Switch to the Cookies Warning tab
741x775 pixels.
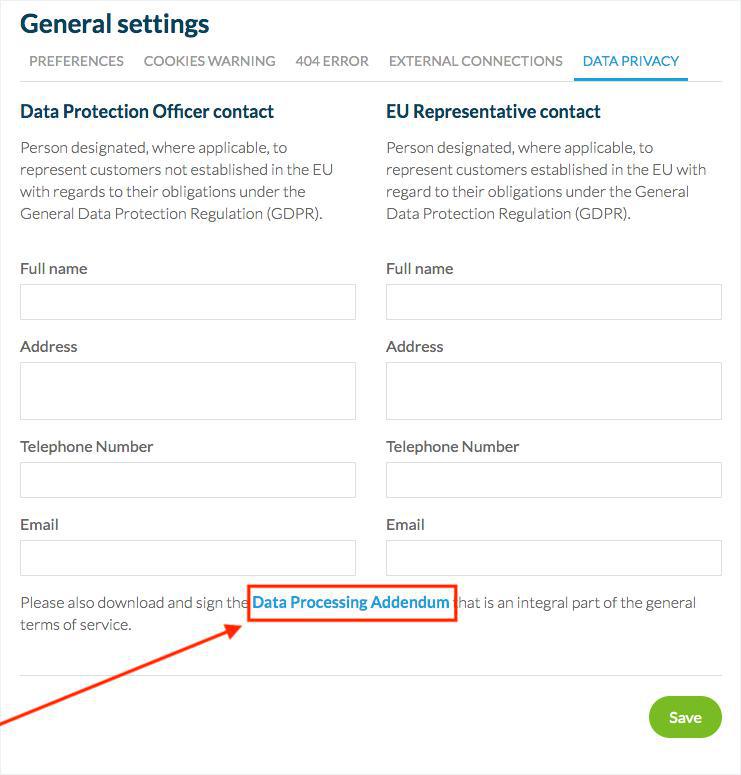209,61
